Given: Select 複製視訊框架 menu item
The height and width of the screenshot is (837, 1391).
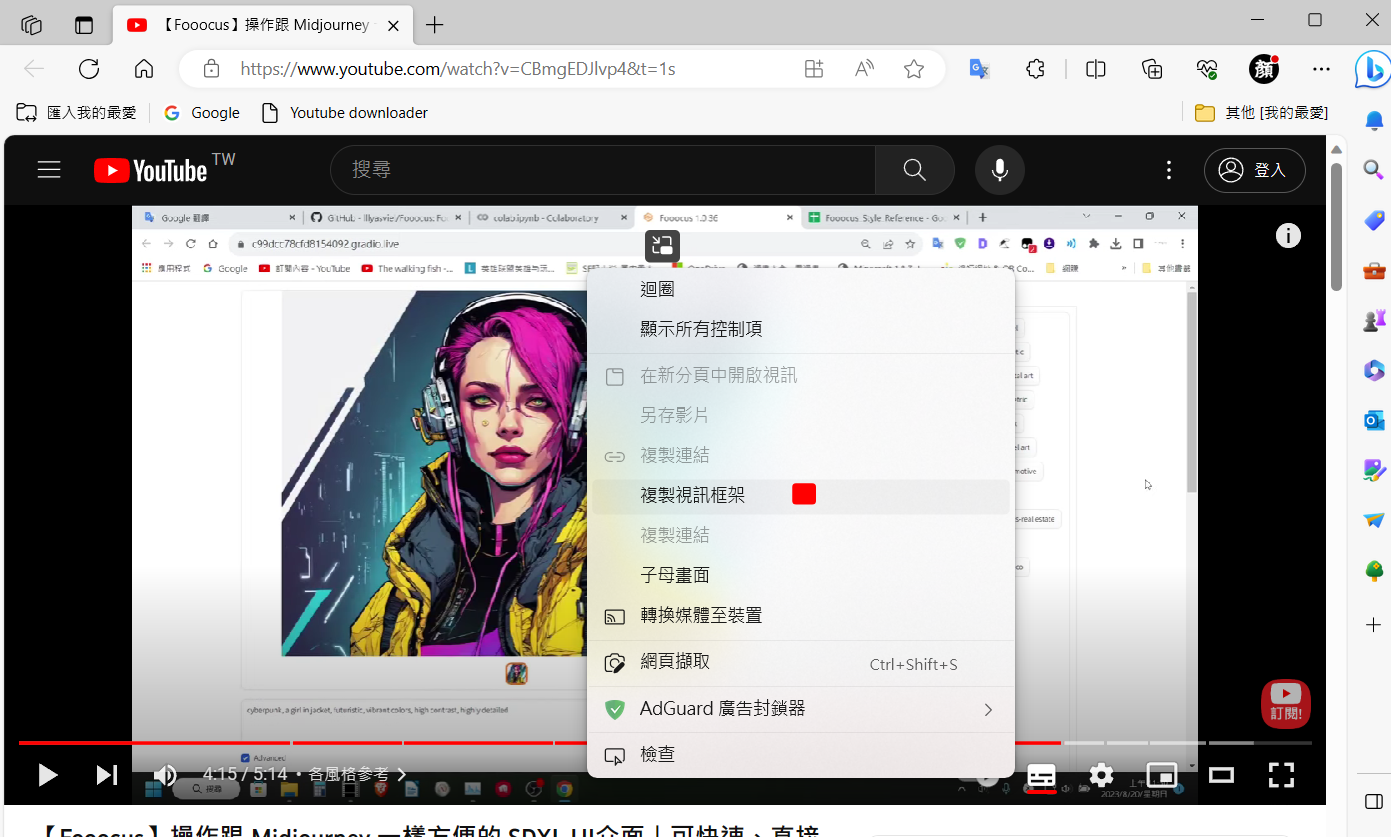Looking at the screenshot, I should [801, 495].
